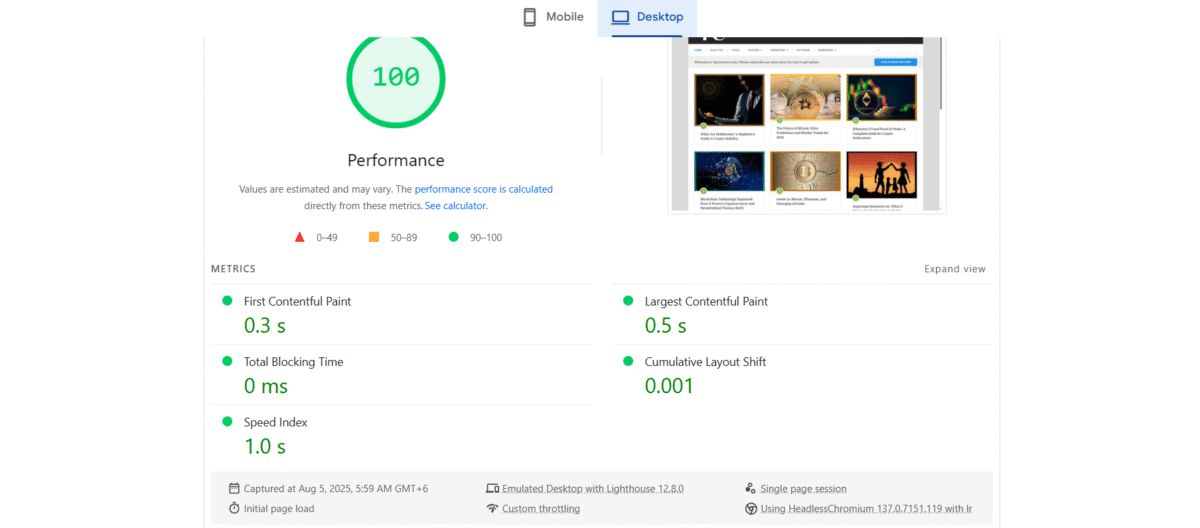Click the 0.5 s value

[x=666, y=325]
